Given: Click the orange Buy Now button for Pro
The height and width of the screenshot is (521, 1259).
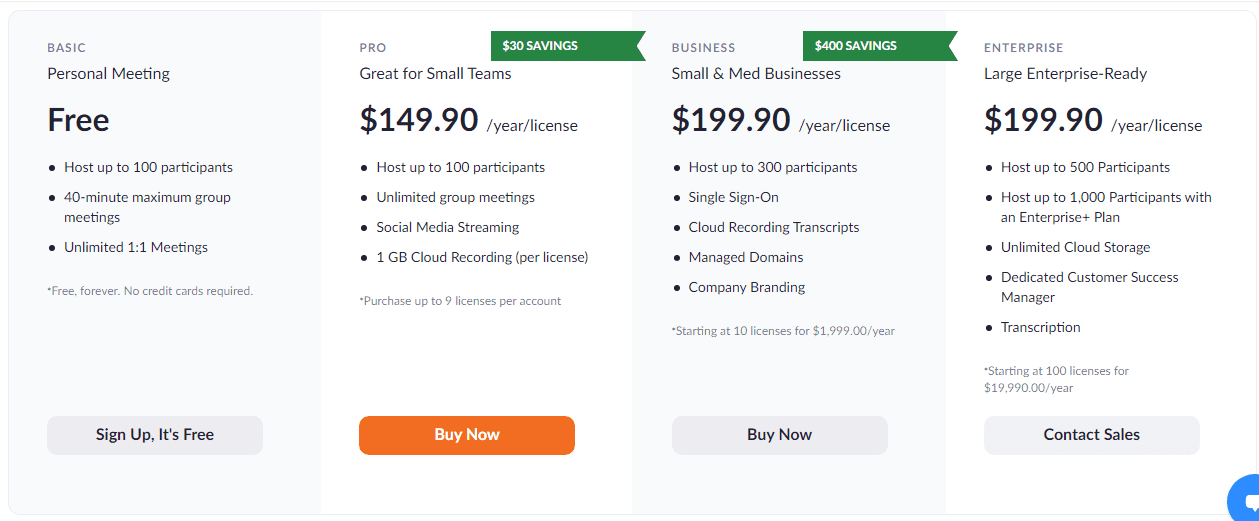Looking at the screenshot, I should [467, 435].
